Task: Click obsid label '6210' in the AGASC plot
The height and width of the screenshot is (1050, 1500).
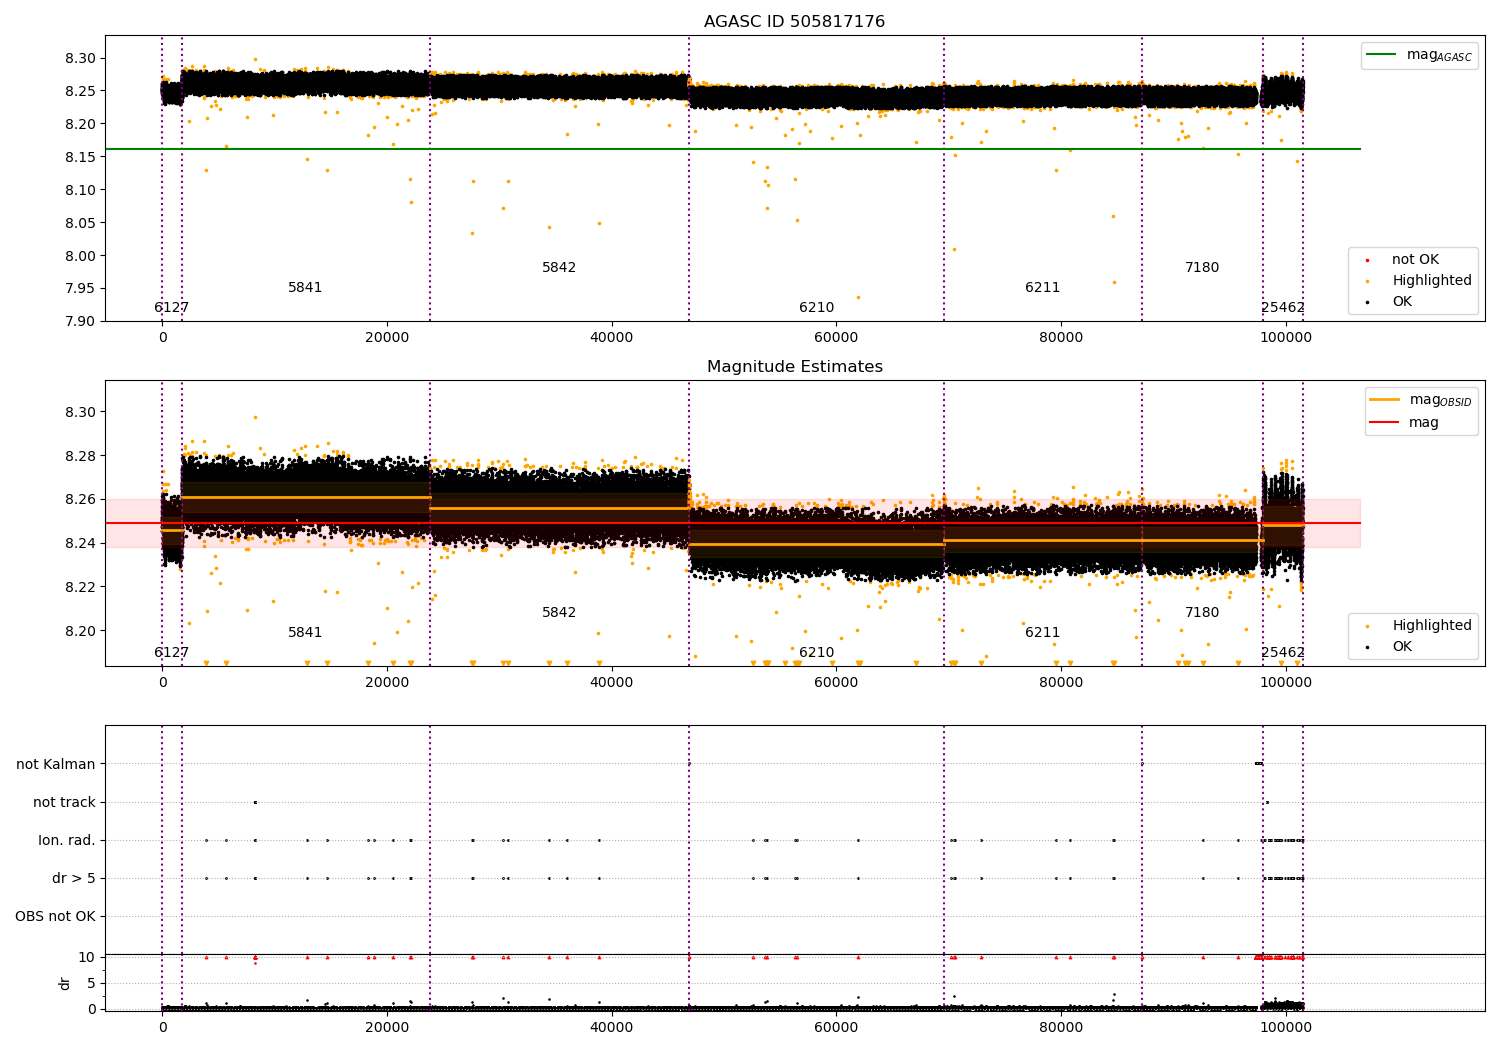Action: click(x=816, y=308)
